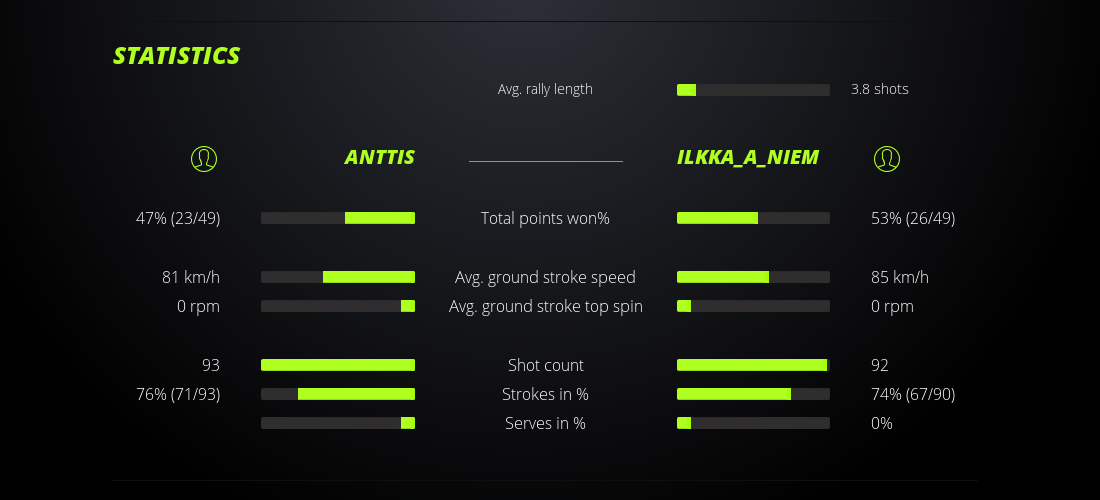Screen dimensions: 1100x500
Task: Click the ANTTIS Strokes in % bar
Action: 338,394
